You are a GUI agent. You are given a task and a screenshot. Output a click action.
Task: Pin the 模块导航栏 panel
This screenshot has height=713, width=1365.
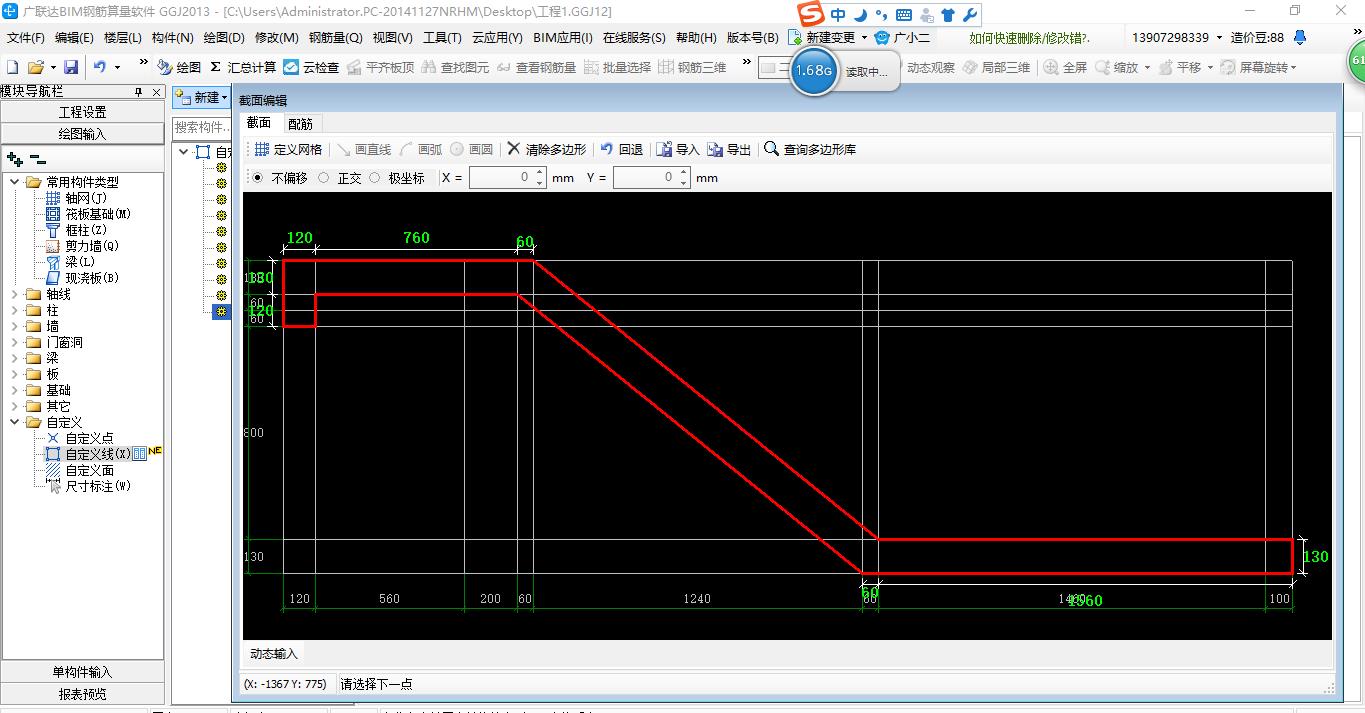click(x=138, y=91)
